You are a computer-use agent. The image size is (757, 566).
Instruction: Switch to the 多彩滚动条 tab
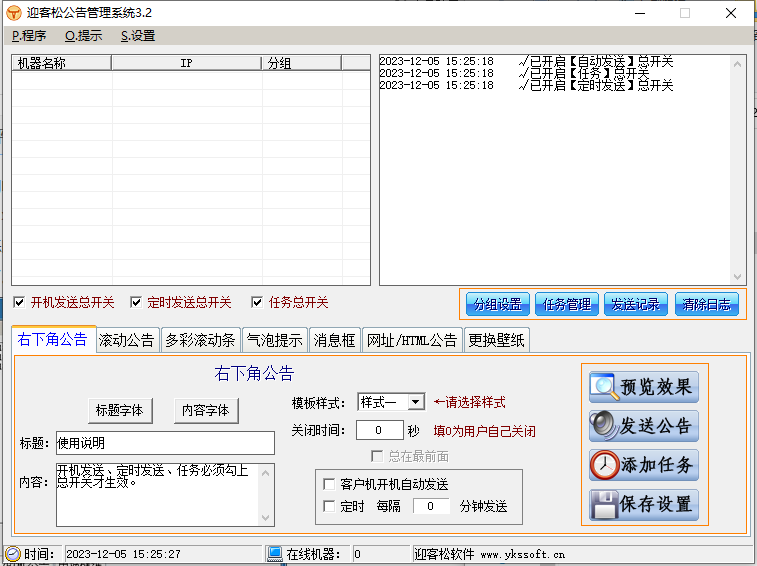point(200,340)
